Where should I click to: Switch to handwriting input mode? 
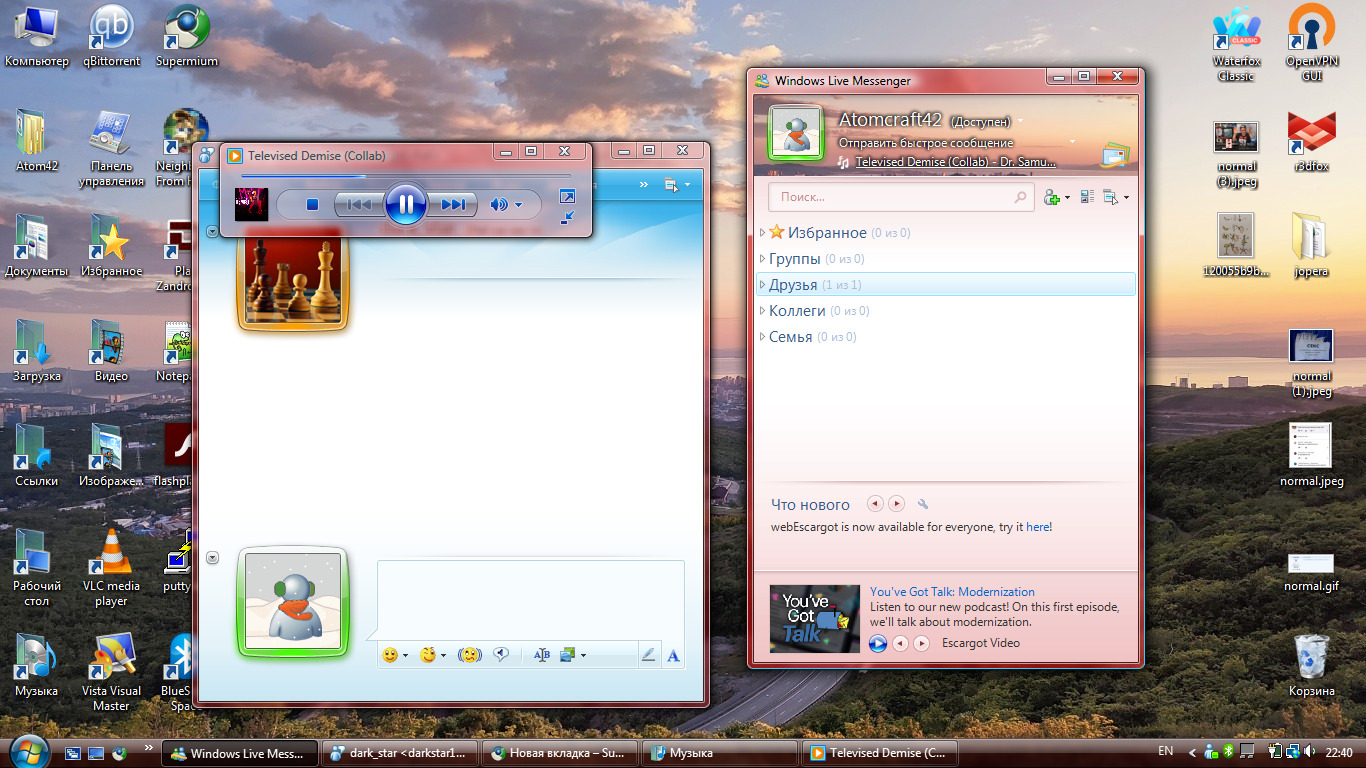click(x=648, y=655)
